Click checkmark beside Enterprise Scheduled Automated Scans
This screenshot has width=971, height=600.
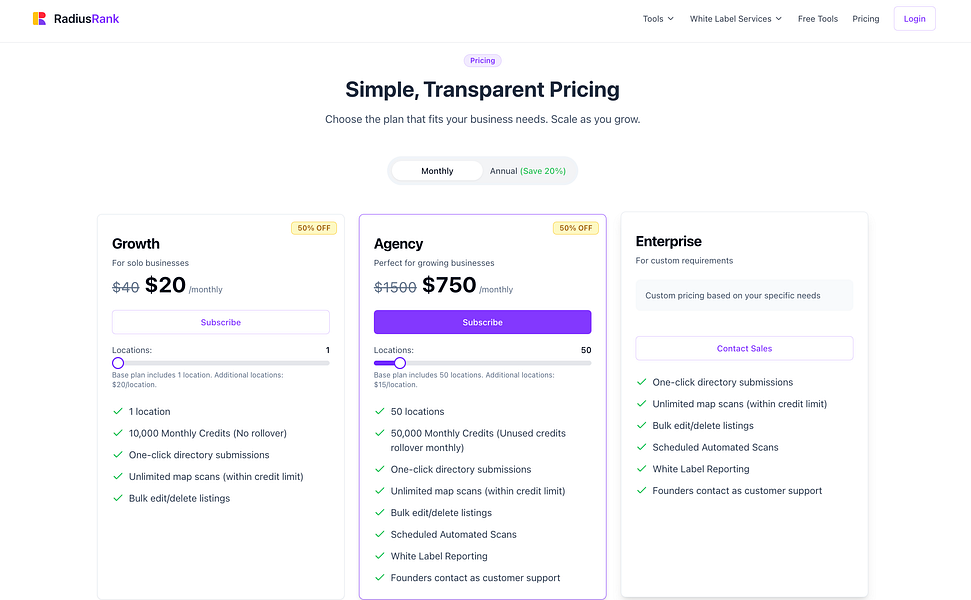coord(642,447)
